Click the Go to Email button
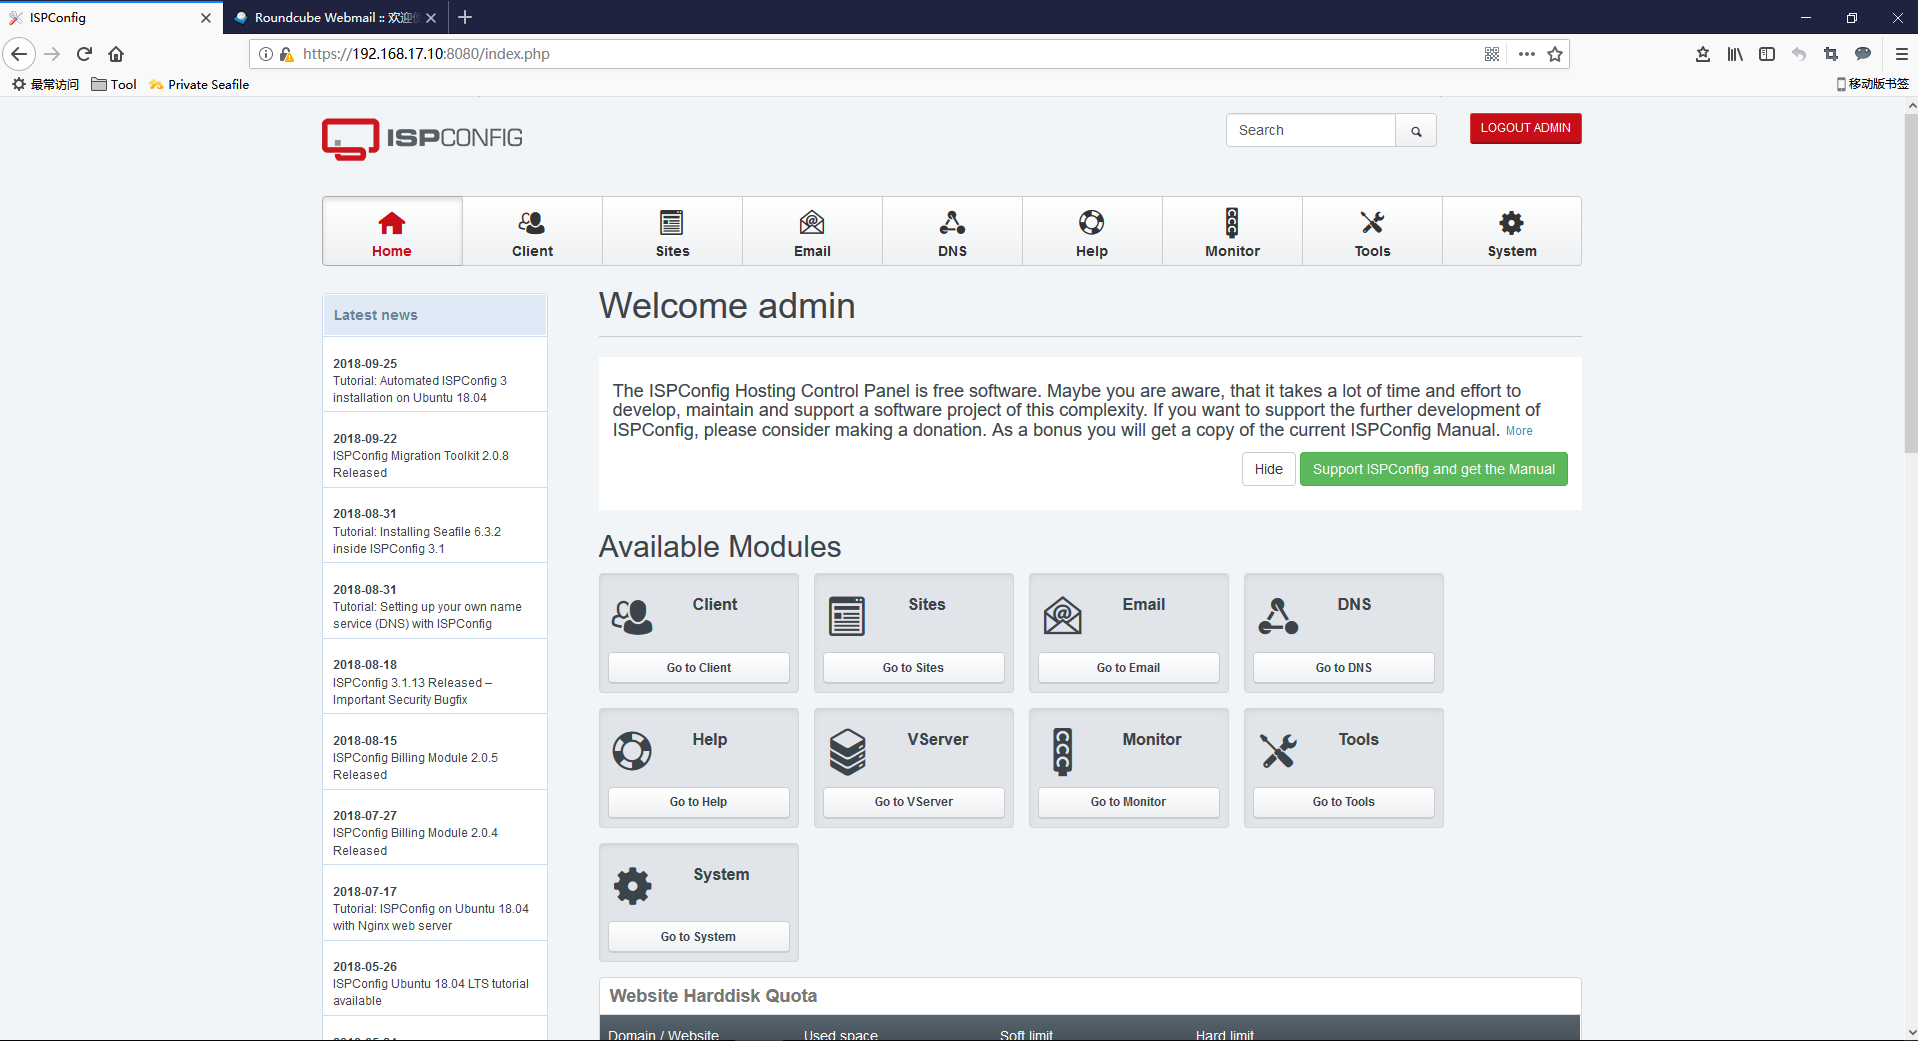Image resolution: width=1918 pixels, height=1041 pixels. 1128,667
